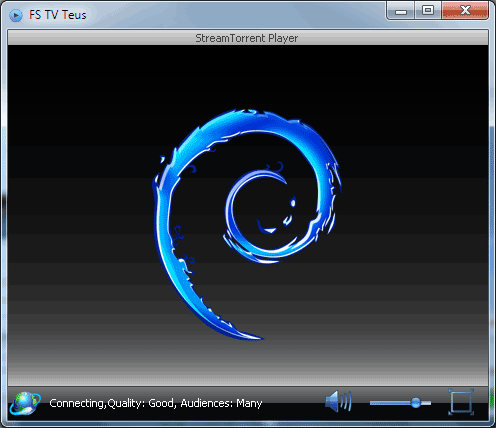
Task: Lower volume by clicking filled slider track
Action: tap(390, 403)
